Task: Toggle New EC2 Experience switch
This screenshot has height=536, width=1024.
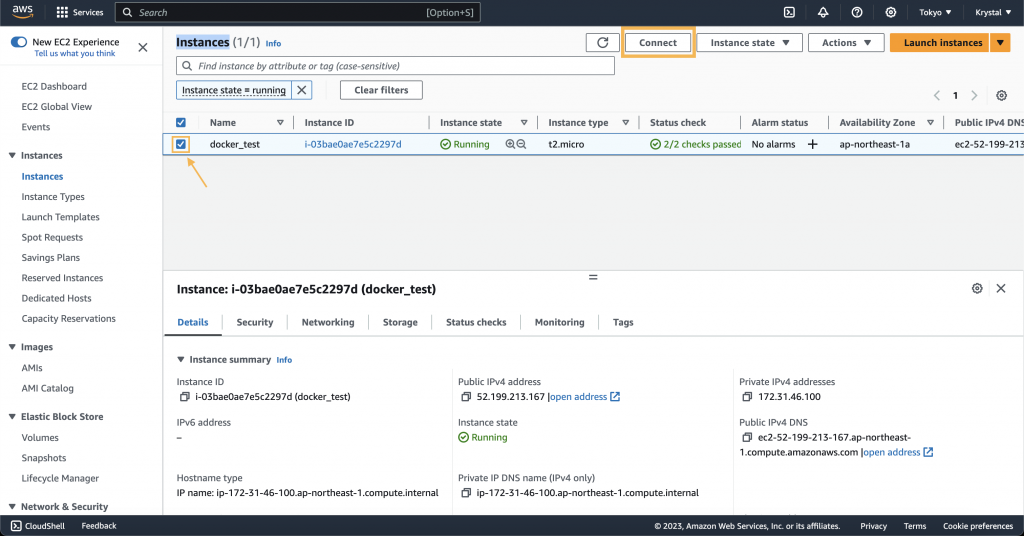Action: (19, 42)
